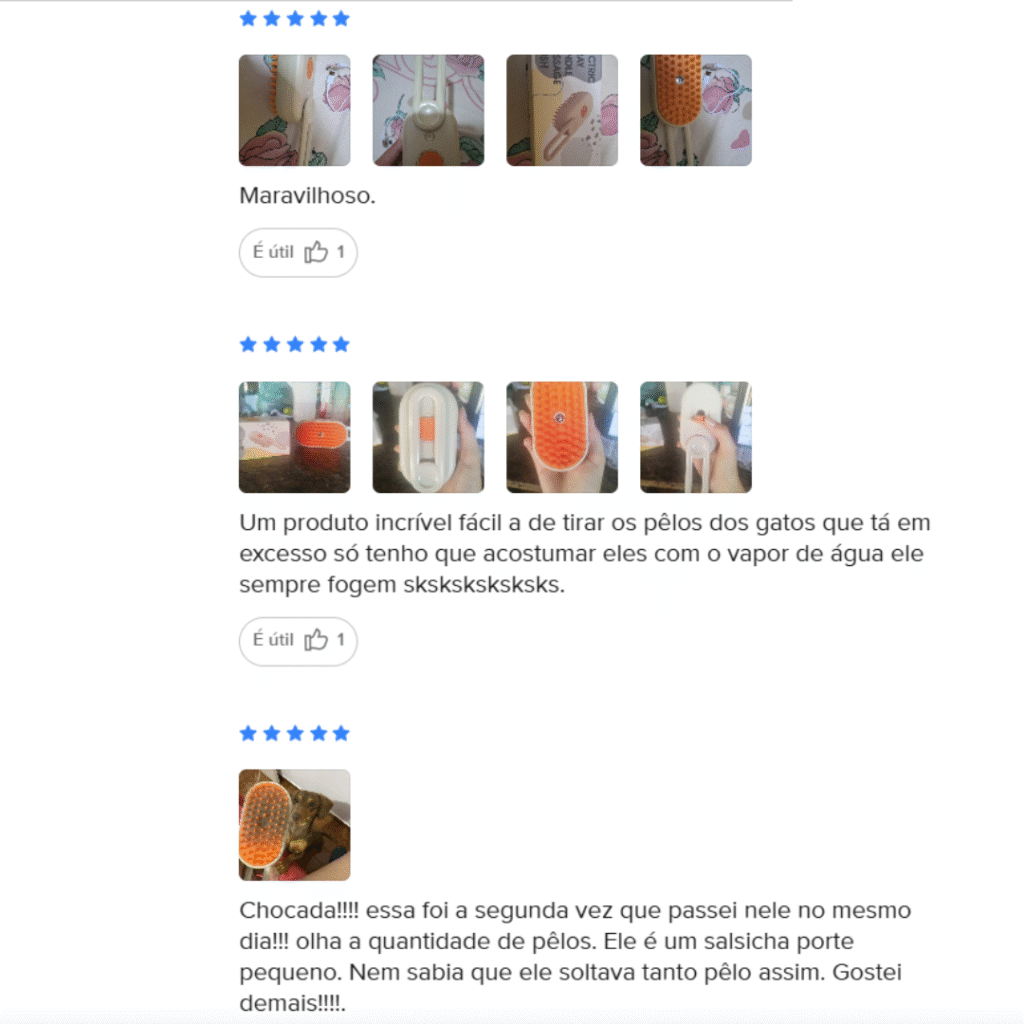Click the first review's five-star rating
Image resolution: width=1024 pixels, height=1024 pixels.
[x=295, y=18]
